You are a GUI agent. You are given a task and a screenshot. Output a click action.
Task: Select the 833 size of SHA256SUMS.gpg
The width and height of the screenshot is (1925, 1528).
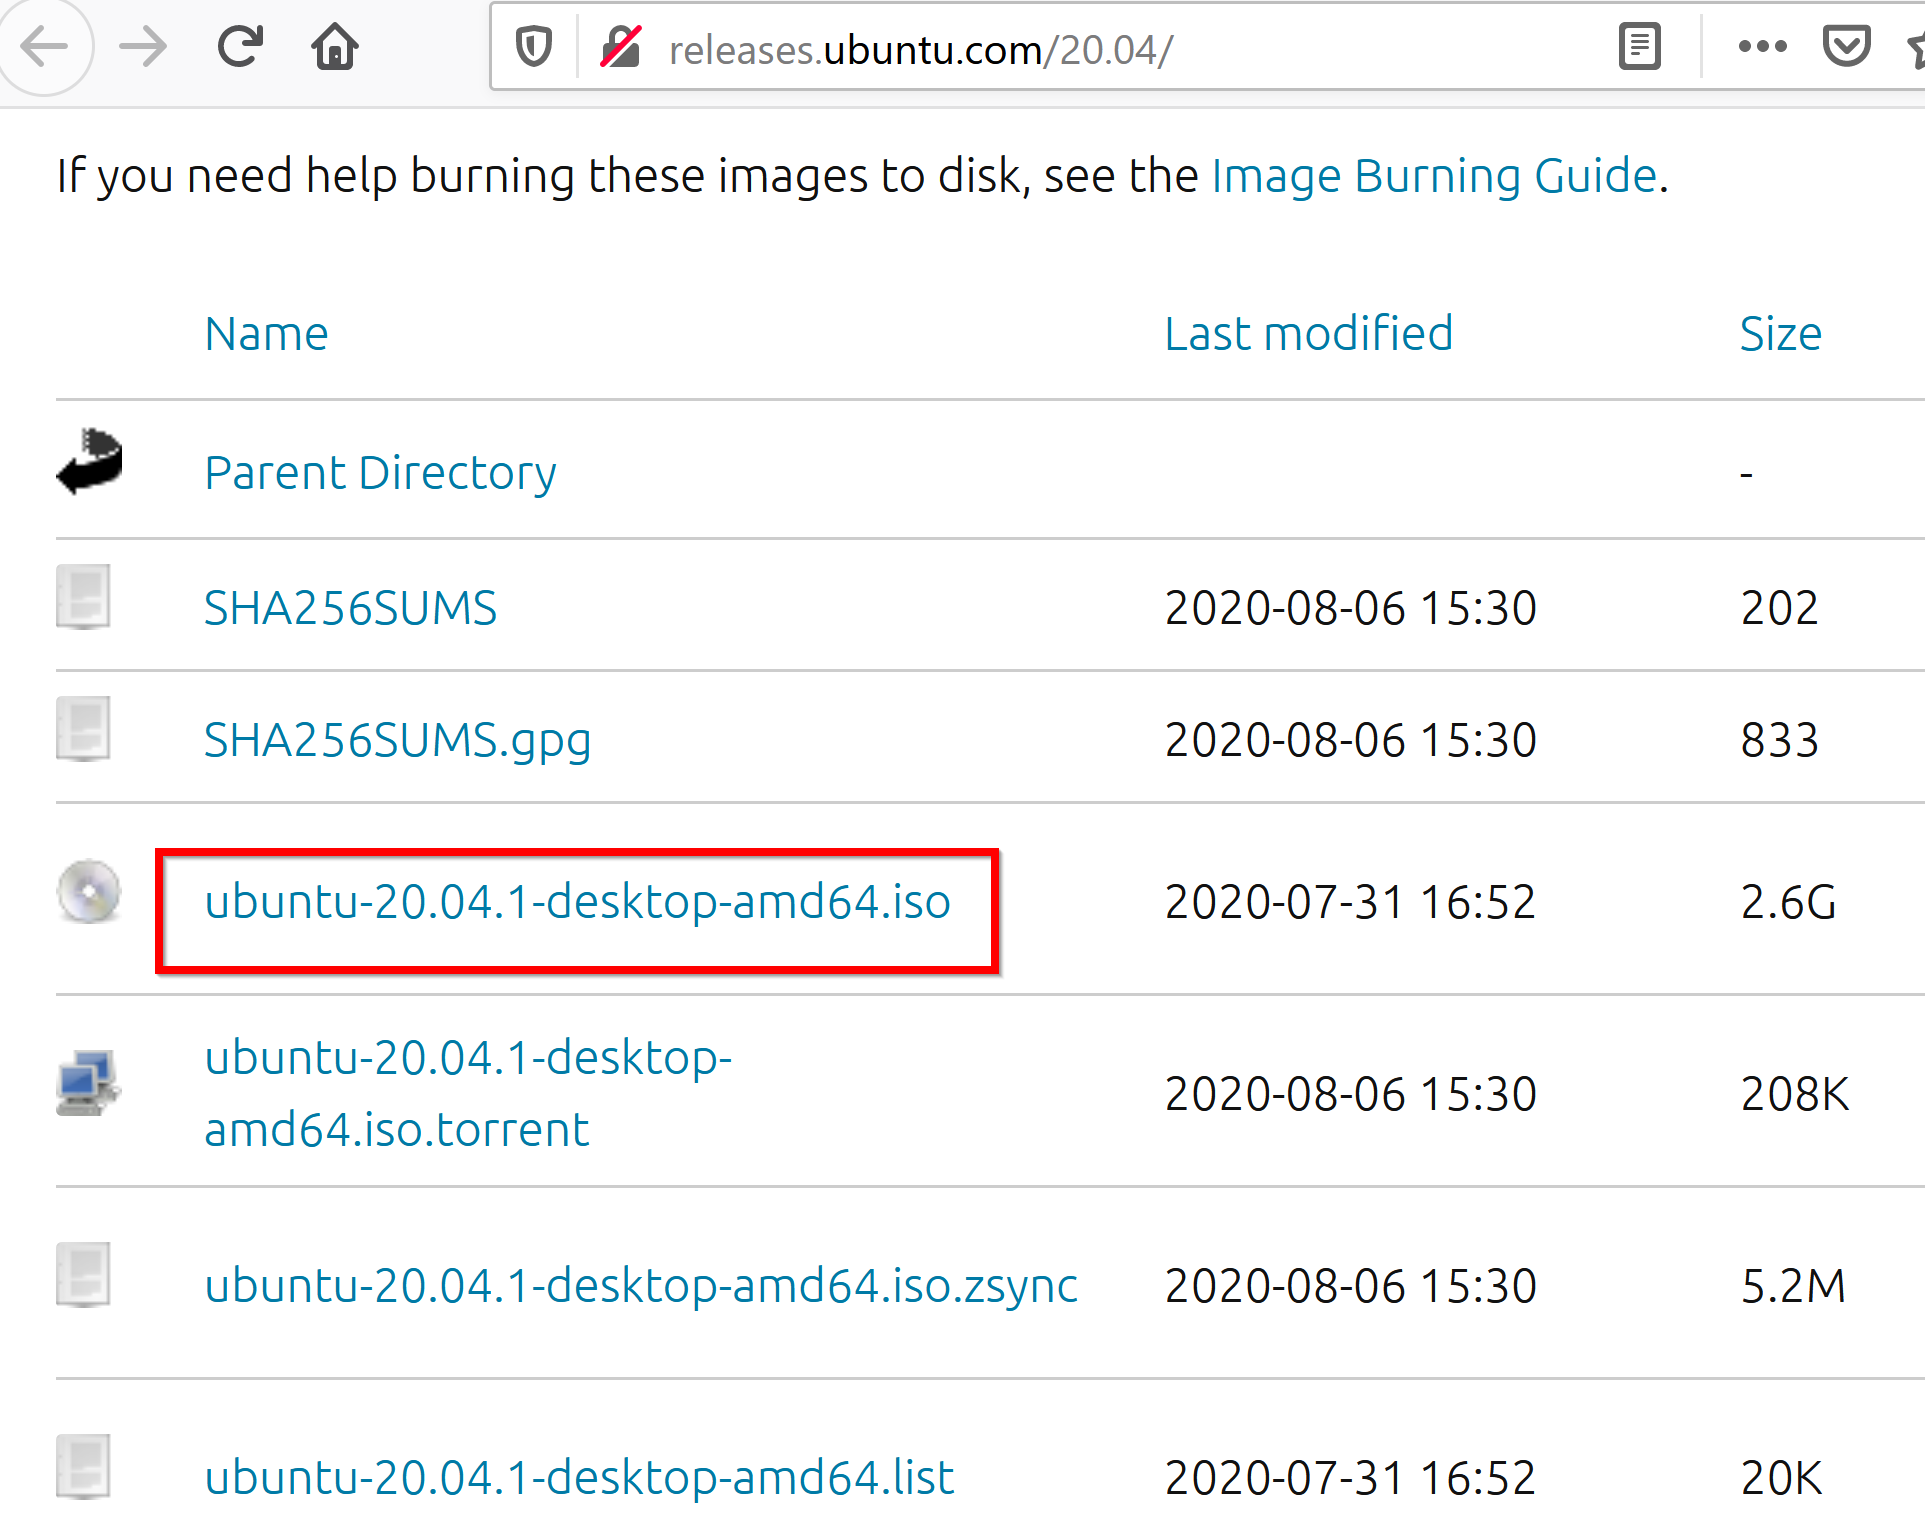coord(1779,741)
